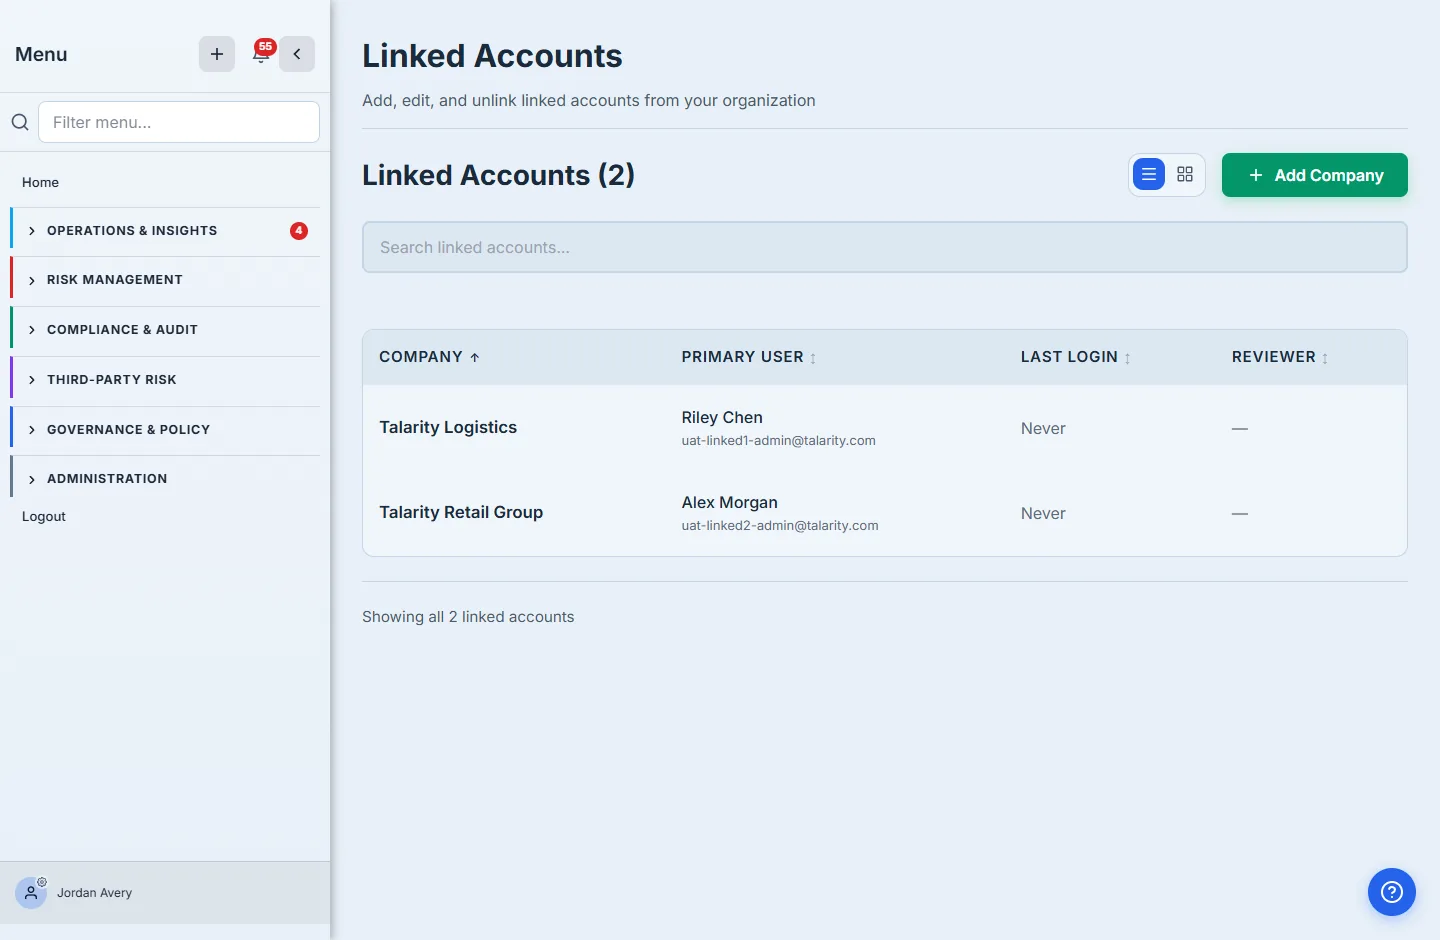The height and width of the screenshot is (940, 1440).
Task: Sort table by Primary User column
Action: (749, 357)
